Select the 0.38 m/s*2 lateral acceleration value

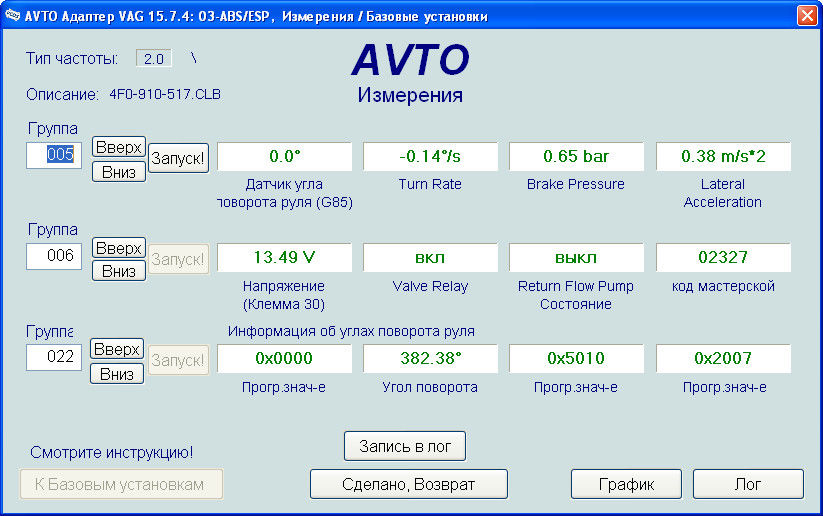pos(723,156)
